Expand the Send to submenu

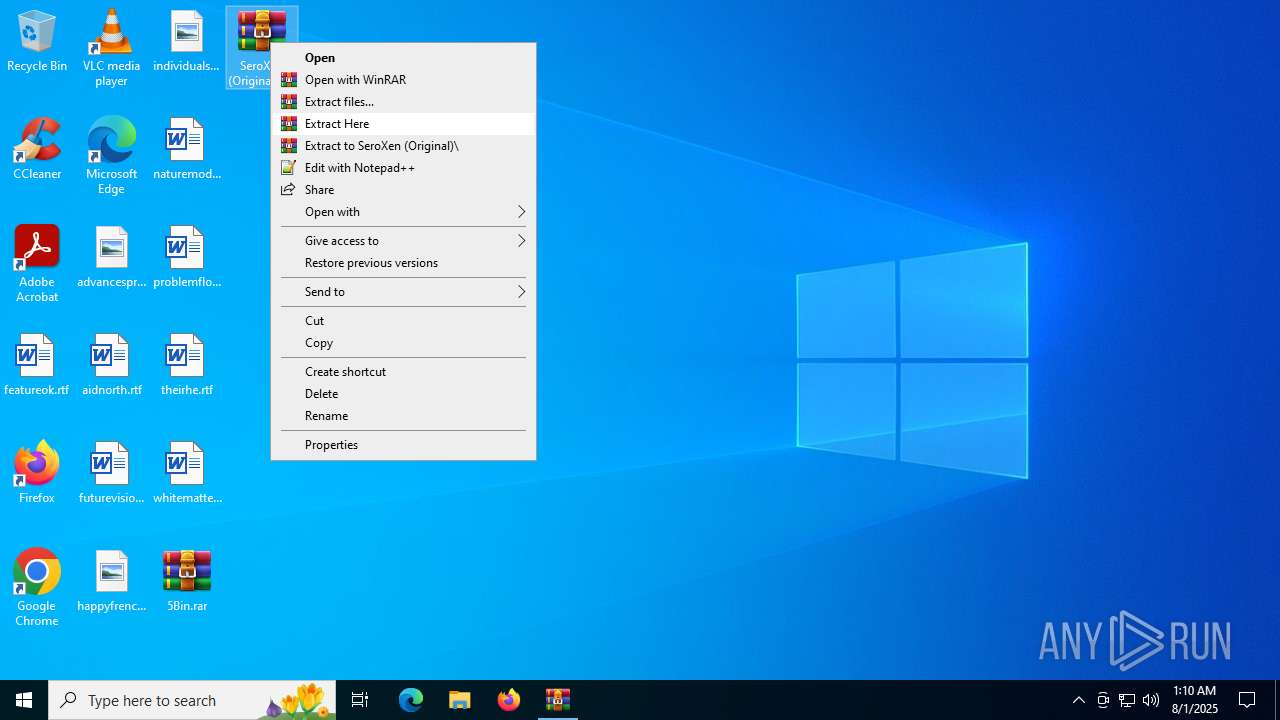(403, 292)
